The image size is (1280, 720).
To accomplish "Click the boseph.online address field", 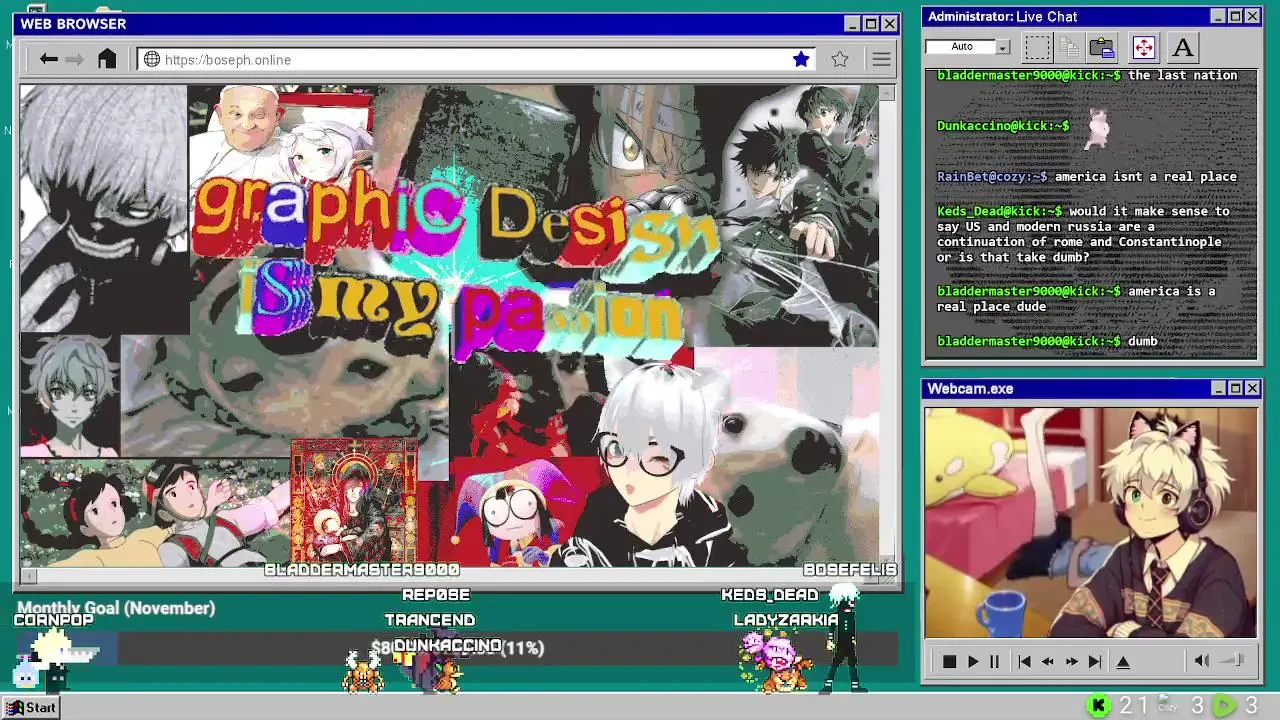I will tap(476, 60).
